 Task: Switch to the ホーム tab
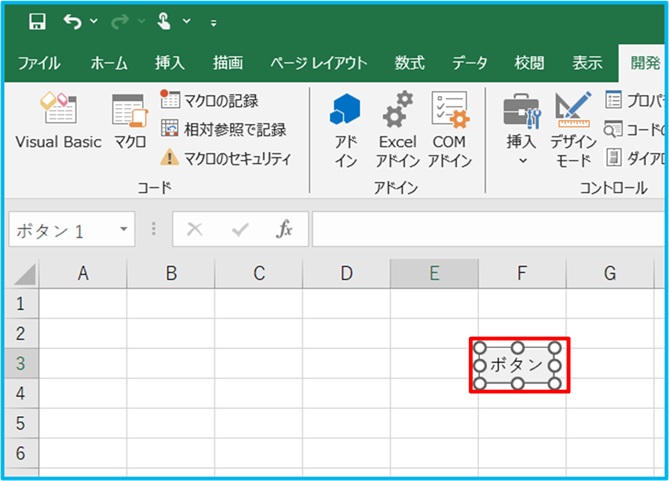pos(109,62)
